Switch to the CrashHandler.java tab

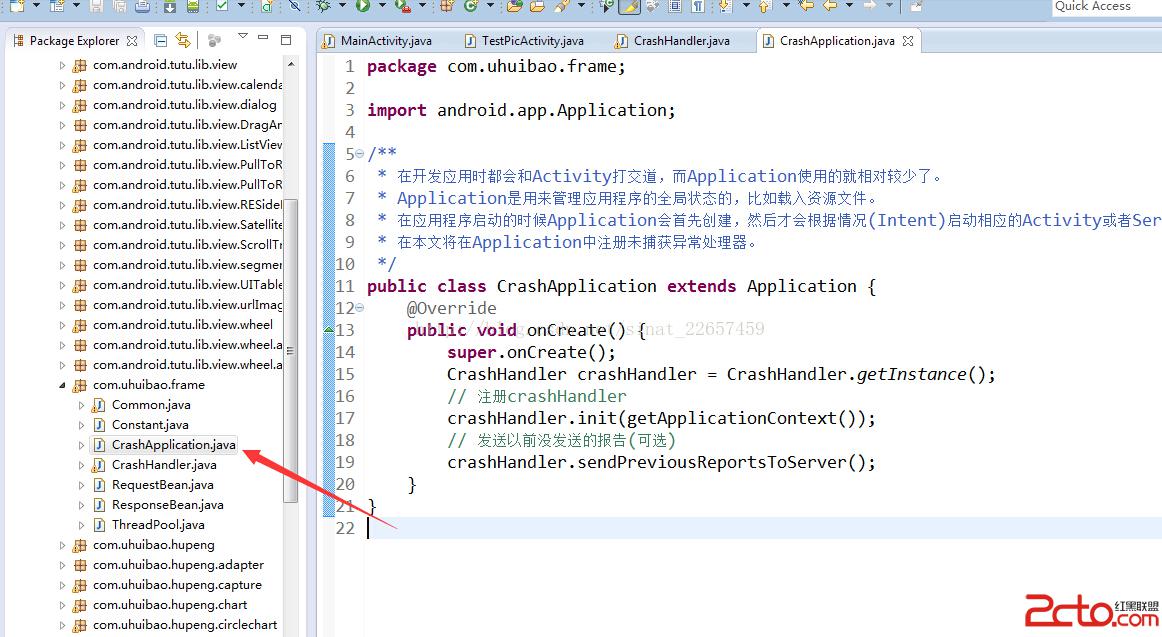click(673, 41)
